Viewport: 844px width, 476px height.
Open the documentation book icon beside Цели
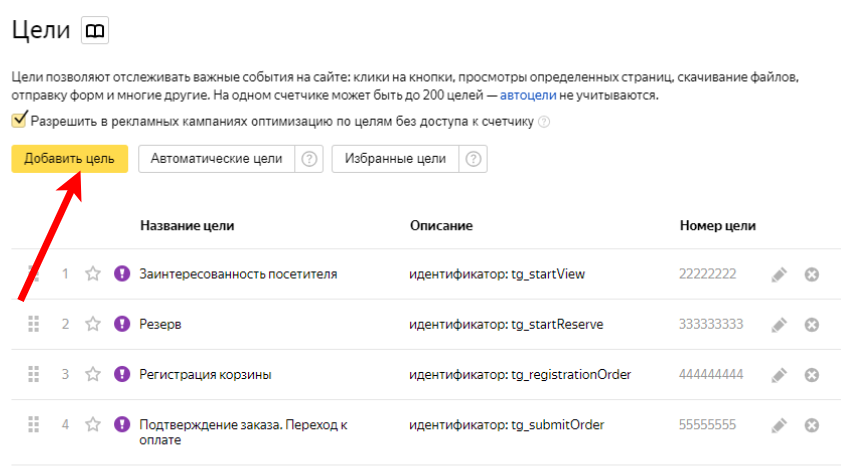[95, 31]
